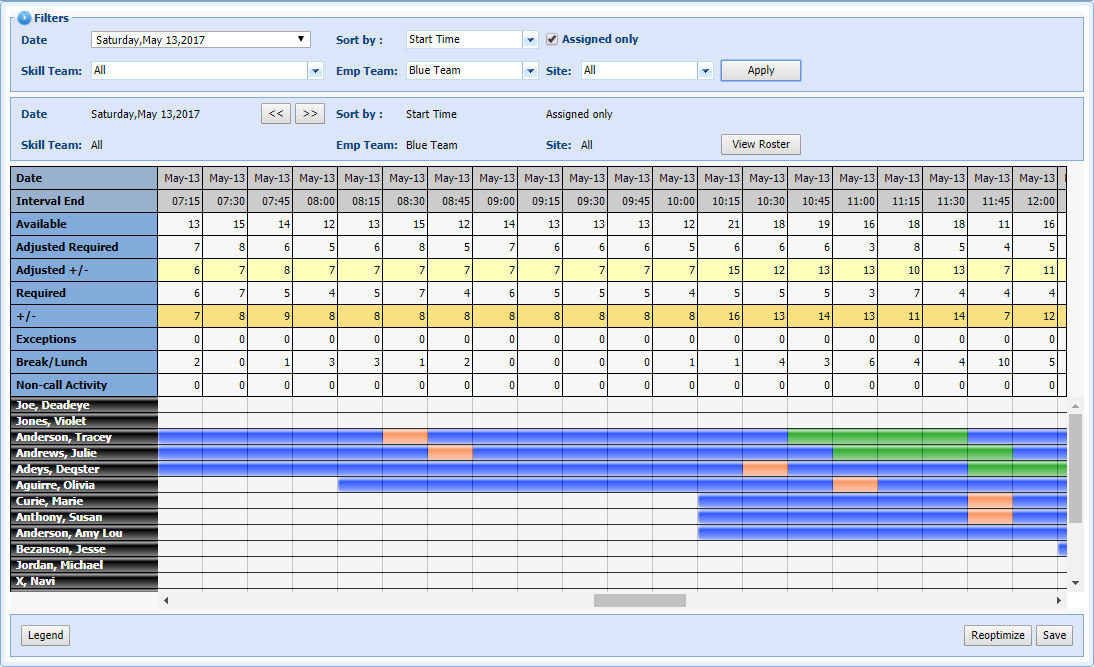The height and width of the screenshot is (667, 1094).
Task: Go to previous day with << button
Action: 276,114
